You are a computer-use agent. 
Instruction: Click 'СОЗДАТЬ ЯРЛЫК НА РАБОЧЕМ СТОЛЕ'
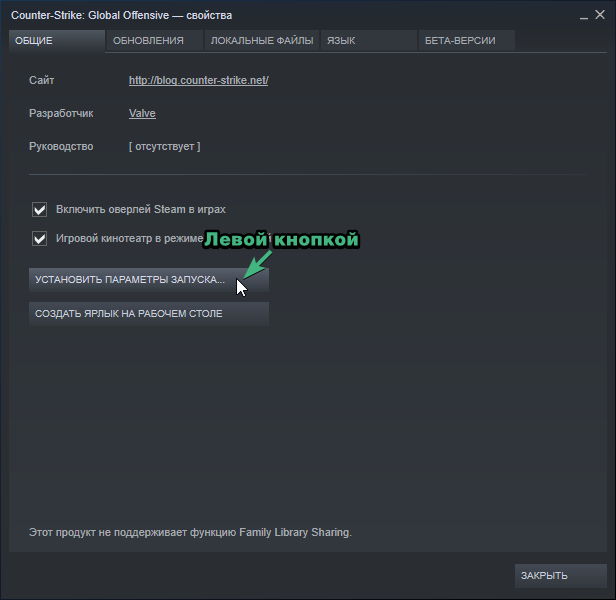click(x=149, y=314)
